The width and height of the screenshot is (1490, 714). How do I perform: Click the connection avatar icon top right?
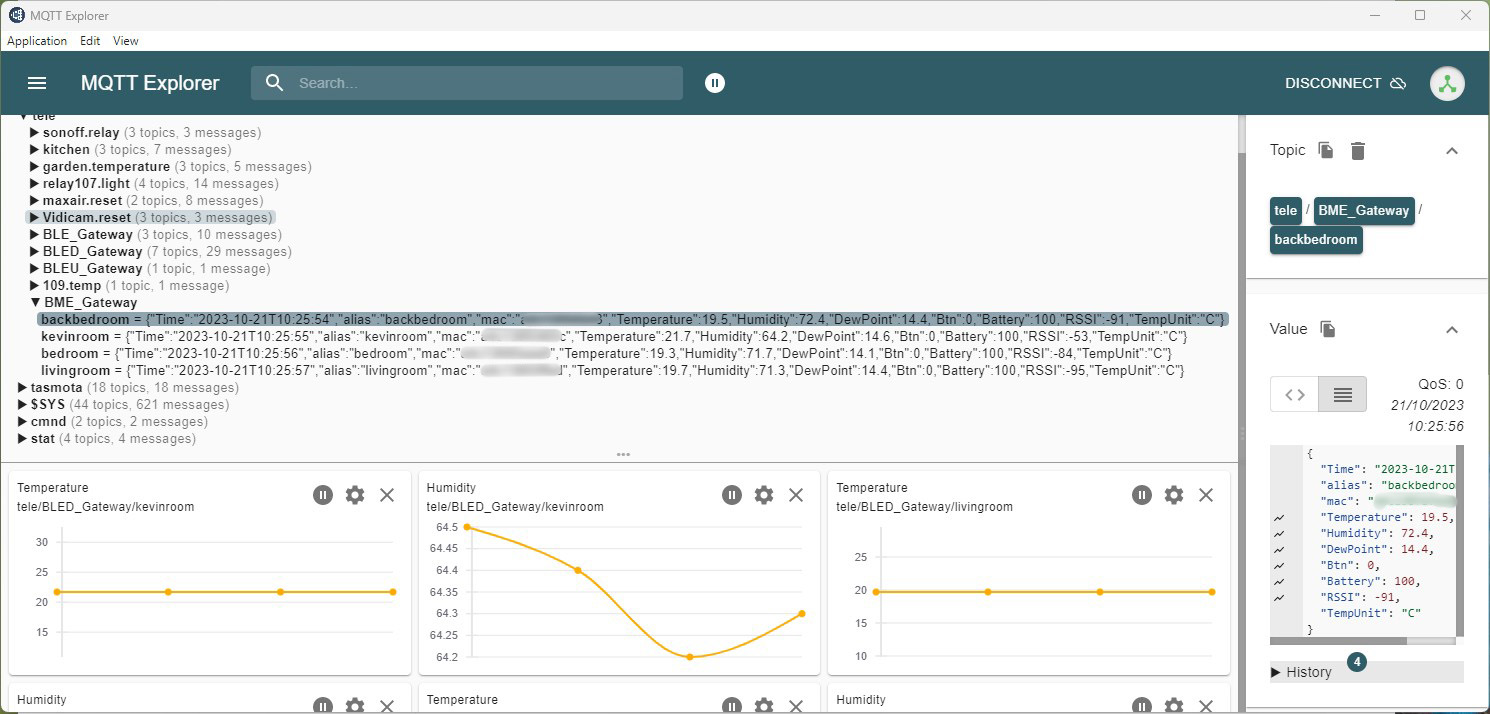pos(1447,83)
